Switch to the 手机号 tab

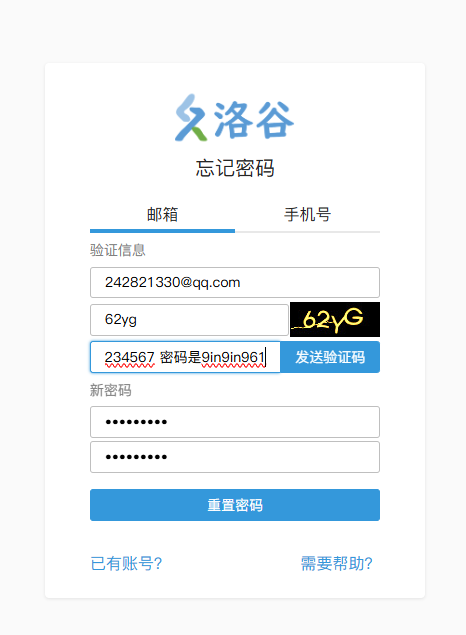click(307, 215)
